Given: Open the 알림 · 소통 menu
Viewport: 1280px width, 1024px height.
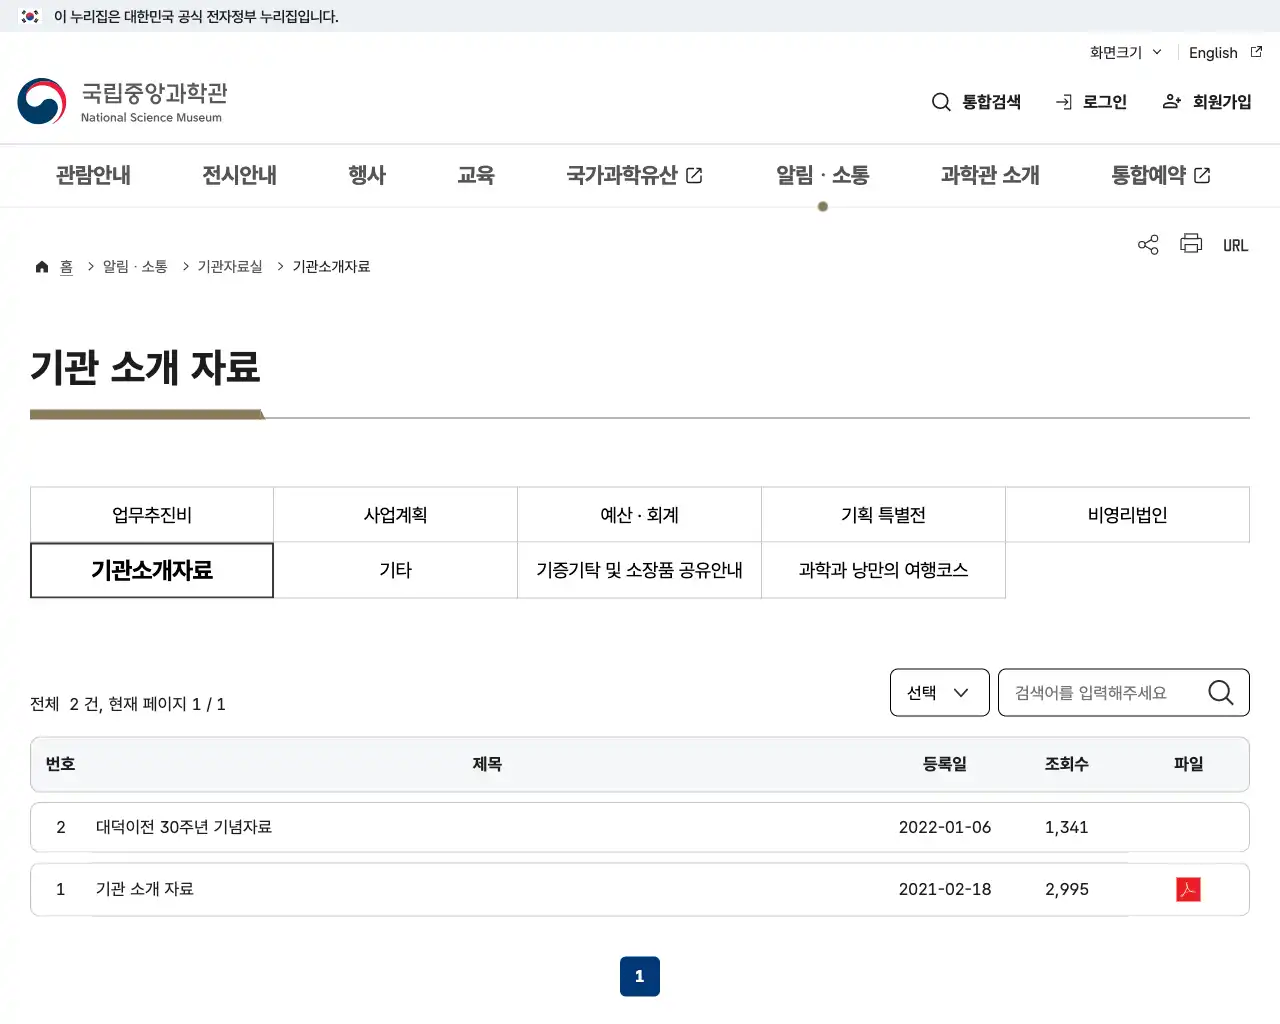Looking at the screenshot, I should click(822, 175).
